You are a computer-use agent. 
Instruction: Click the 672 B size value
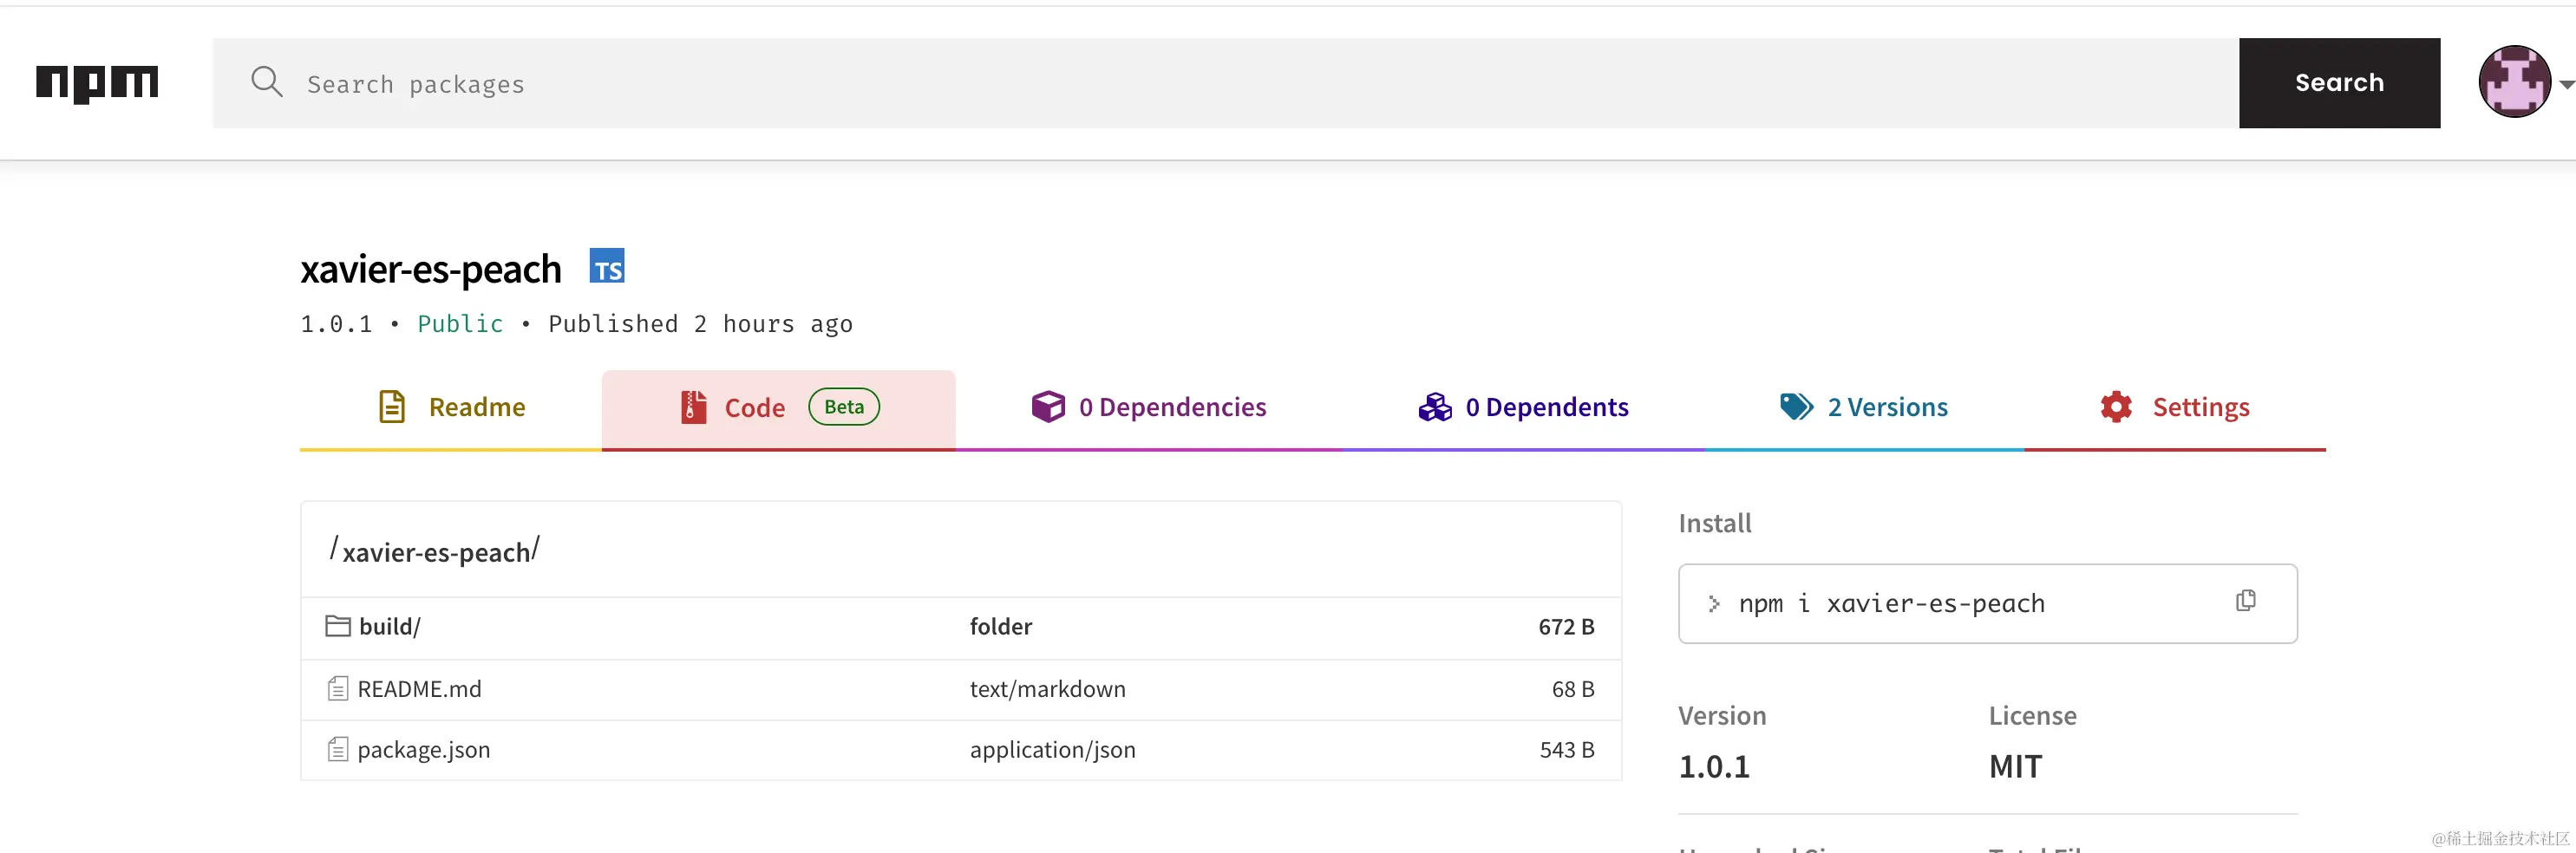[x=1566, y=627]
